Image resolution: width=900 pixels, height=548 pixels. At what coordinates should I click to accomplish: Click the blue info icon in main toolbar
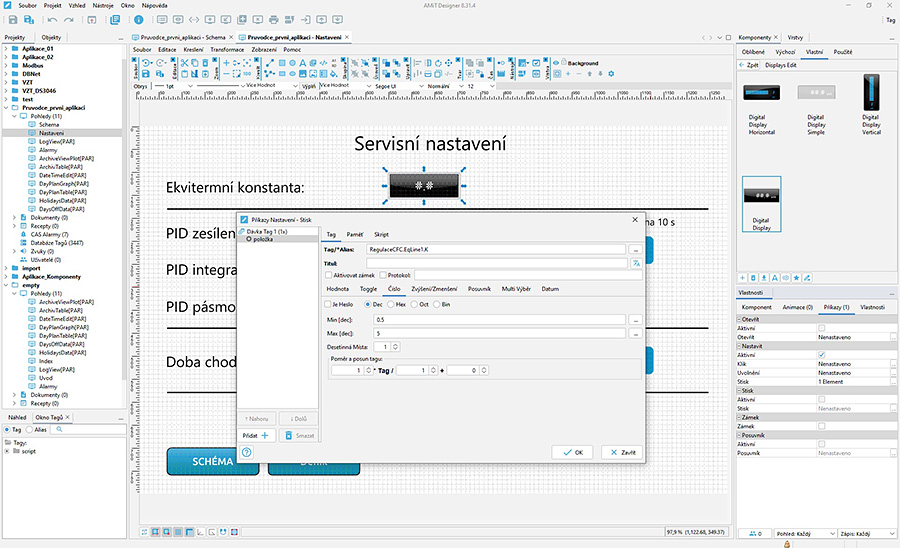138,20
